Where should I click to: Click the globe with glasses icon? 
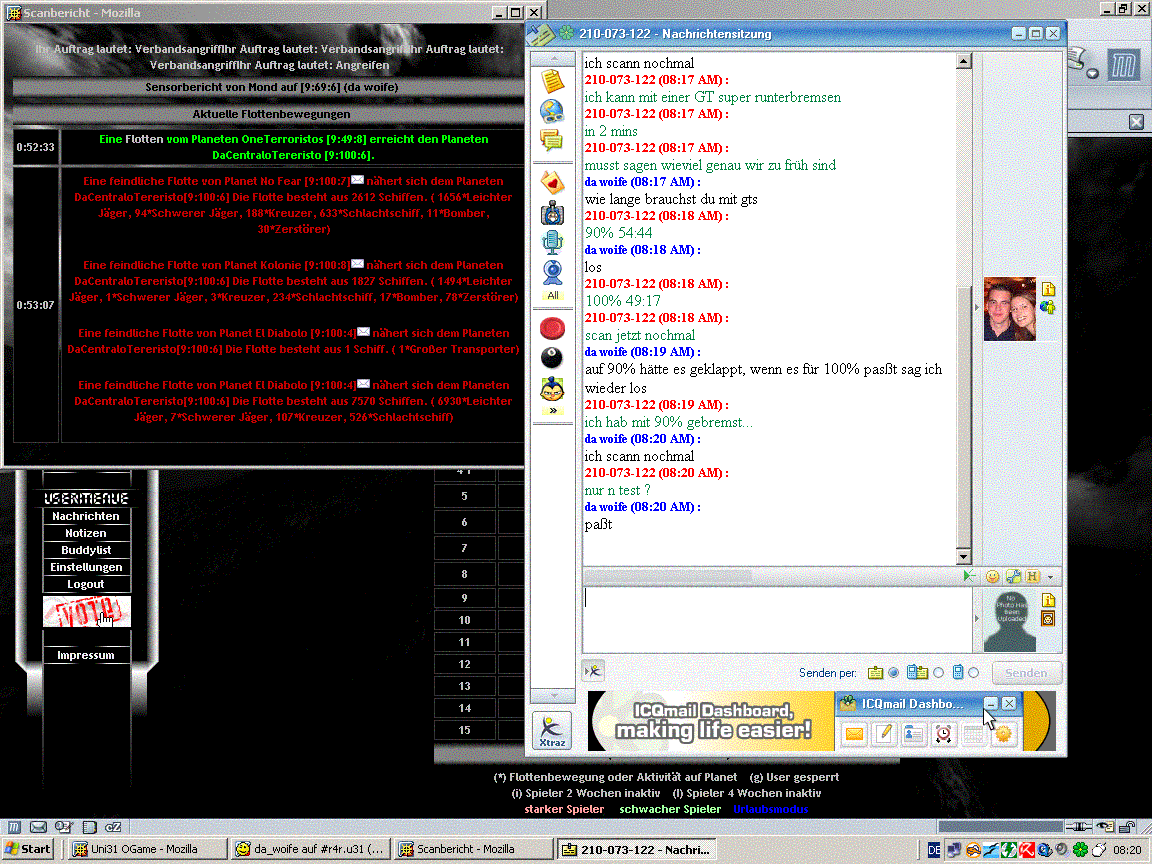(552, 110)
